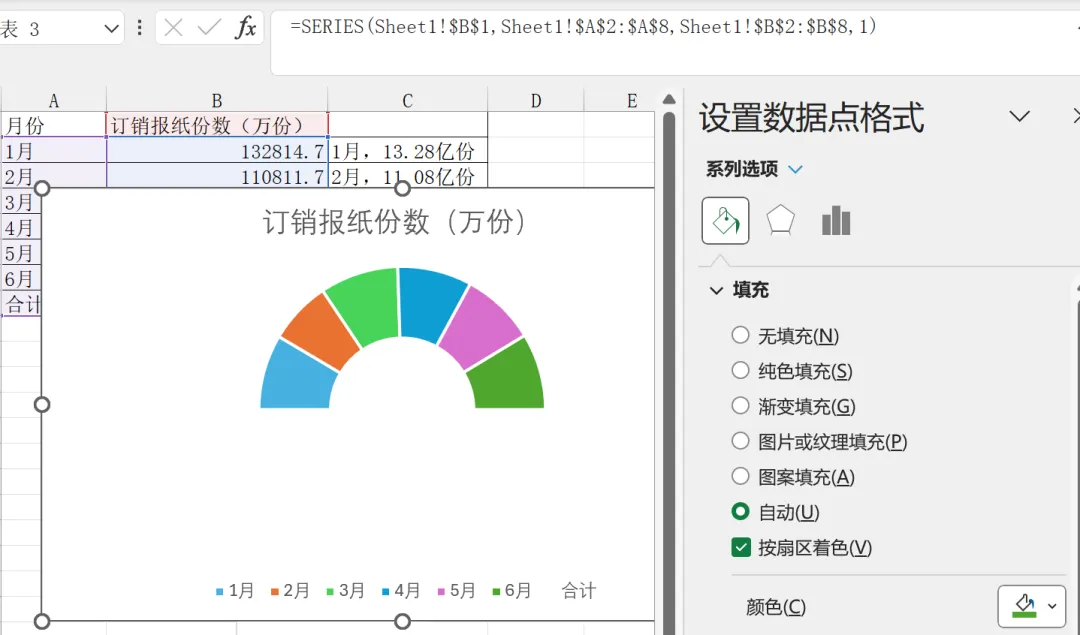
Task: Click the fx insert function icon
Action: click(245, 28)
